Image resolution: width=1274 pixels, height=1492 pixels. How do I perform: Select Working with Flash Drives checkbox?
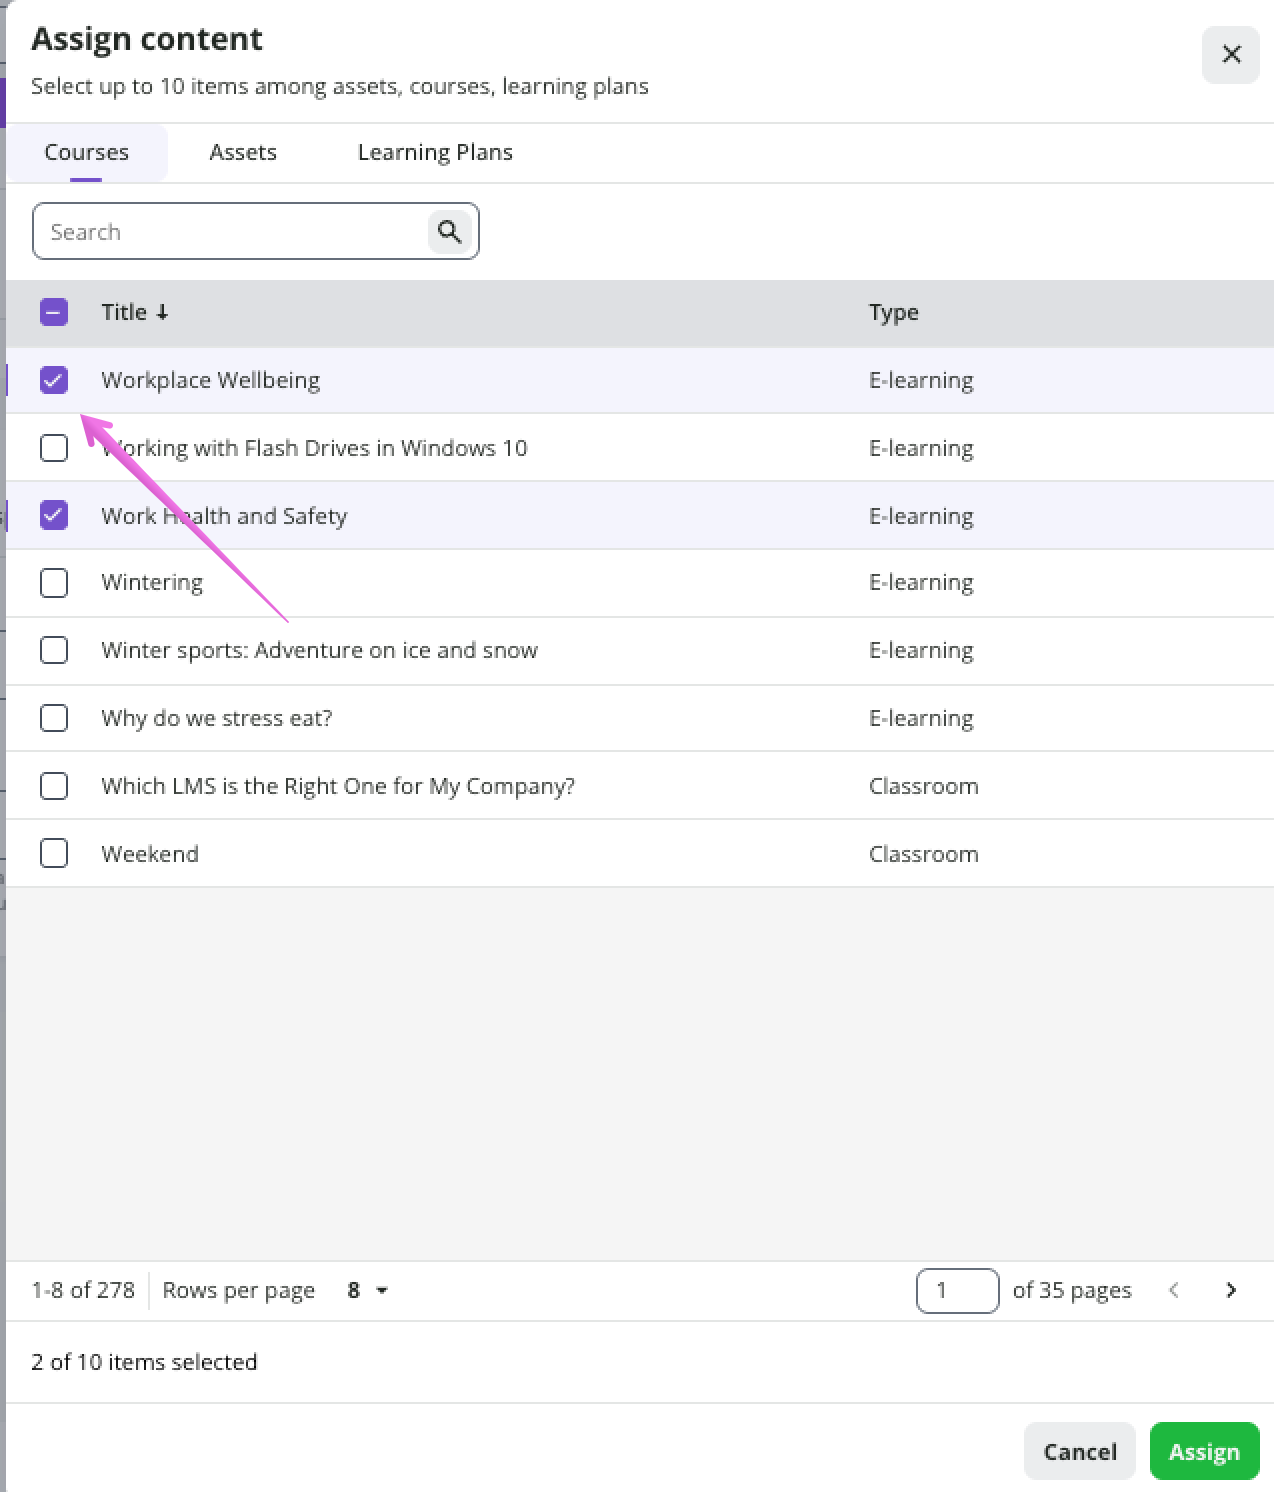pos(54,448)
